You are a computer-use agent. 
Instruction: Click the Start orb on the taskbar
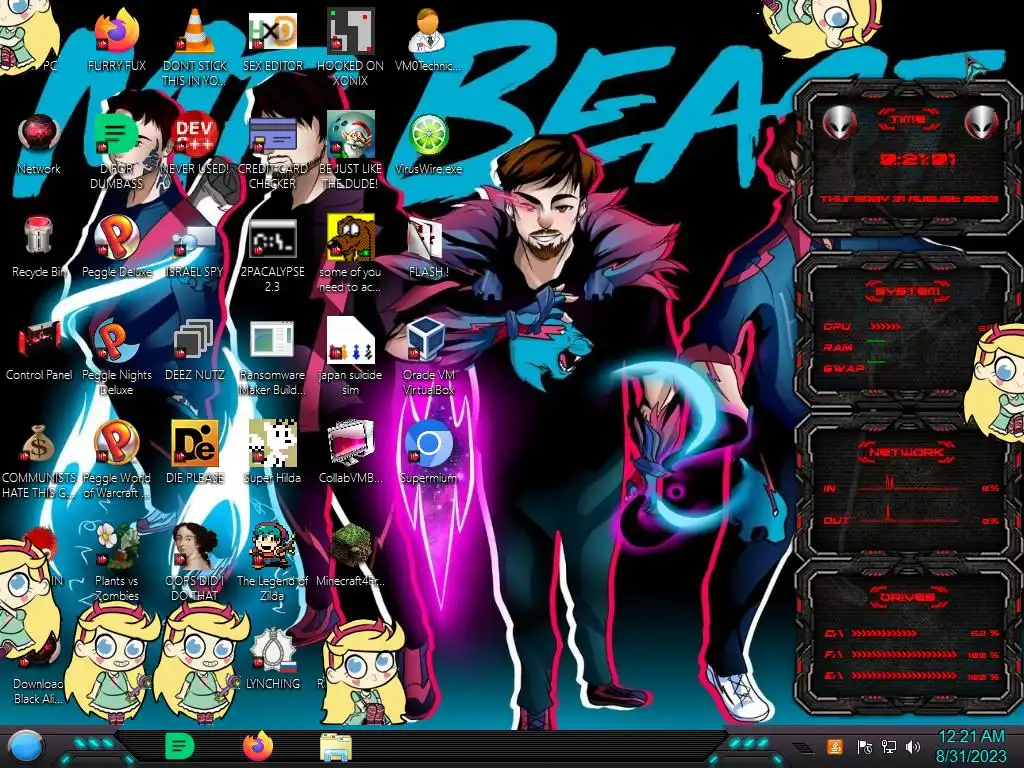tap(25, 748)
